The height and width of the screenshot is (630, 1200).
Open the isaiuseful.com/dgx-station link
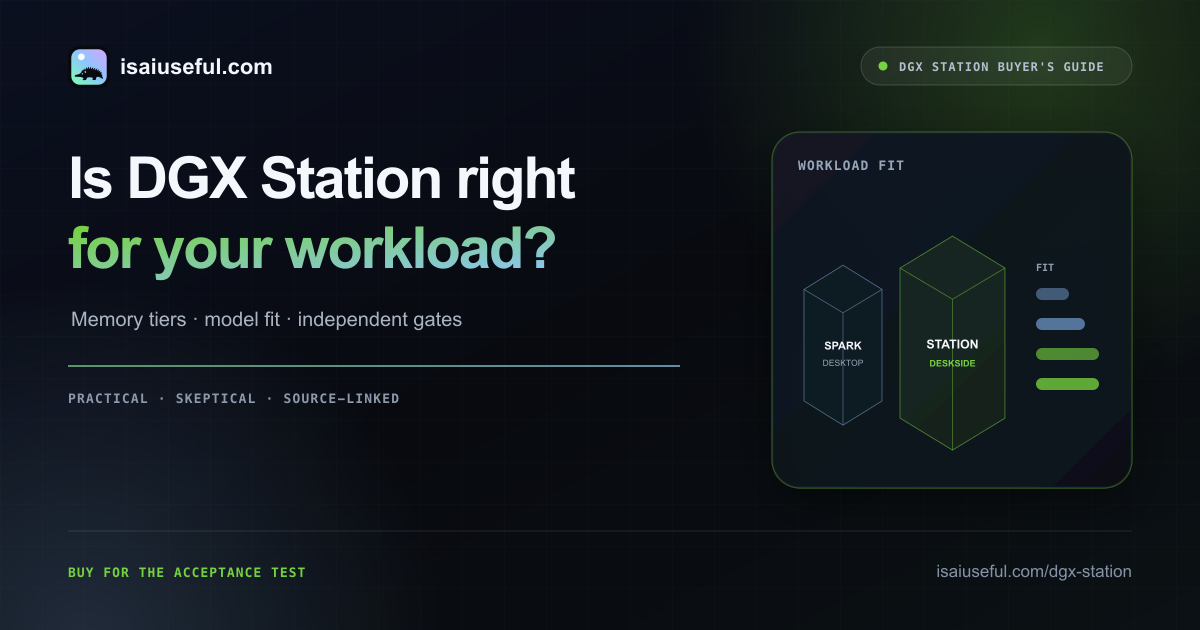tap(1034, 572)
